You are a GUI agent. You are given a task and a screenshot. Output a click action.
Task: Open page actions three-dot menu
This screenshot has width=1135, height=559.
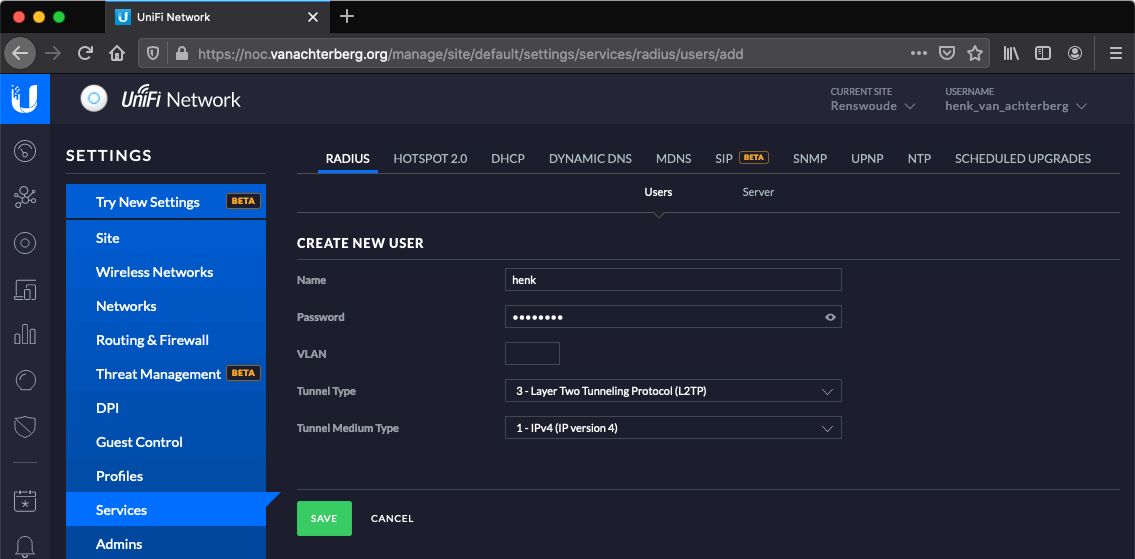point(919,53)
